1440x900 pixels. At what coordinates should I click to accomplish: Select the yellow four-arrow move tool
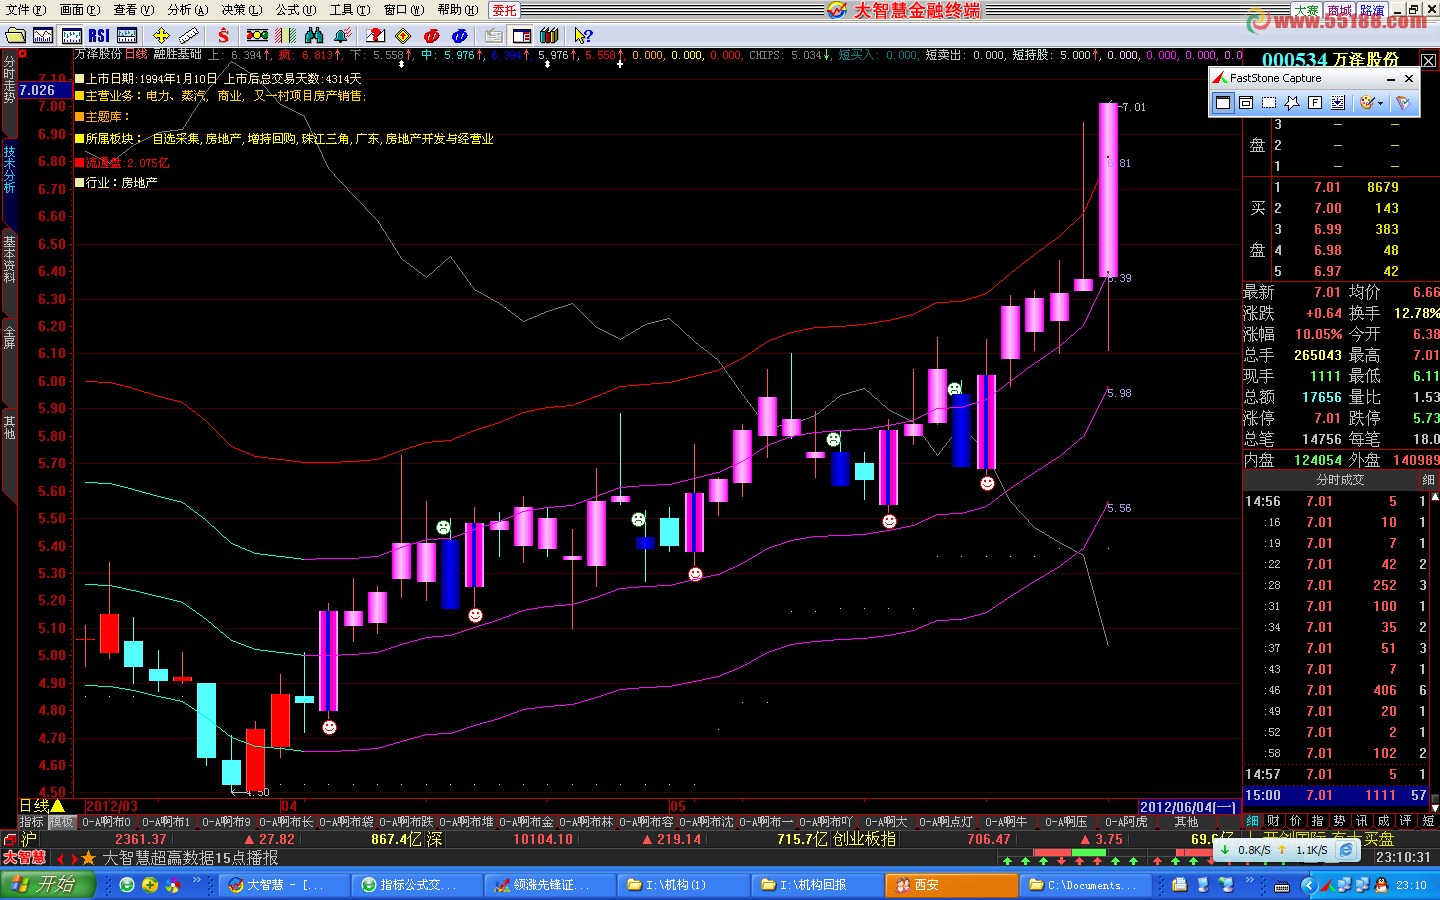click(161, 36)
